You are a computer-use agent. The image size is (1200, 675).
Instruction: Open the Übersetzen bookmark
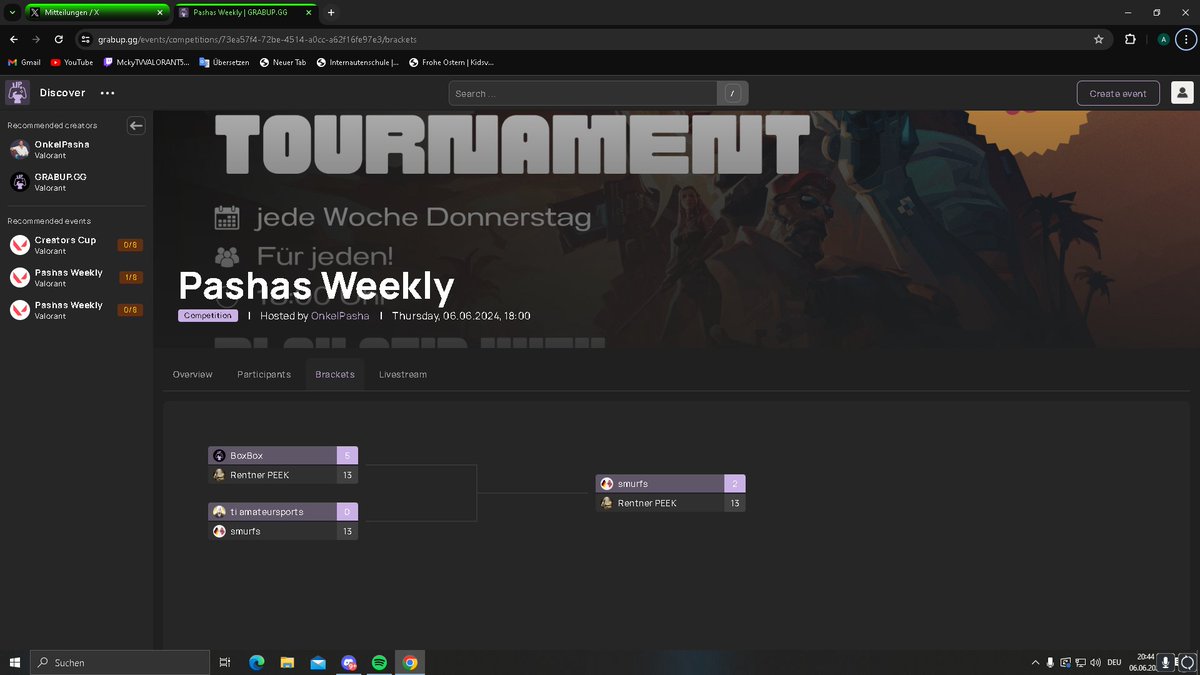click(x=224, y=62)
